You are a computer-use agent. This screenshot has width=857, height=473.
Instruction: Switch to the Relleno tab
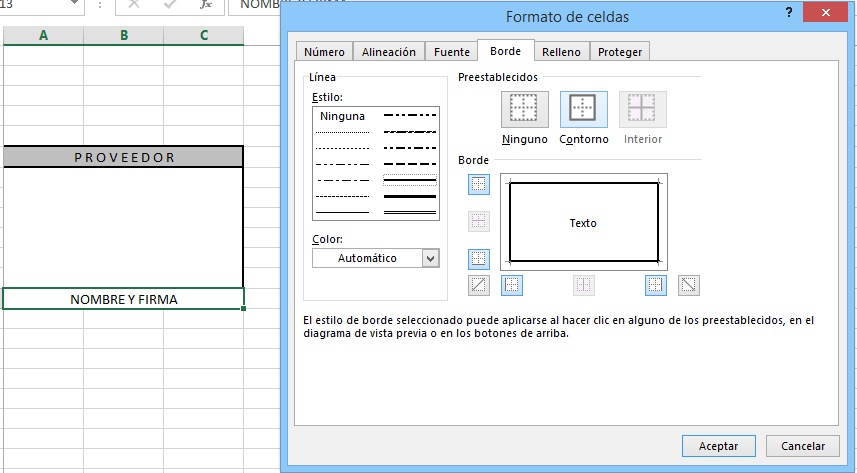click(561, 52)
